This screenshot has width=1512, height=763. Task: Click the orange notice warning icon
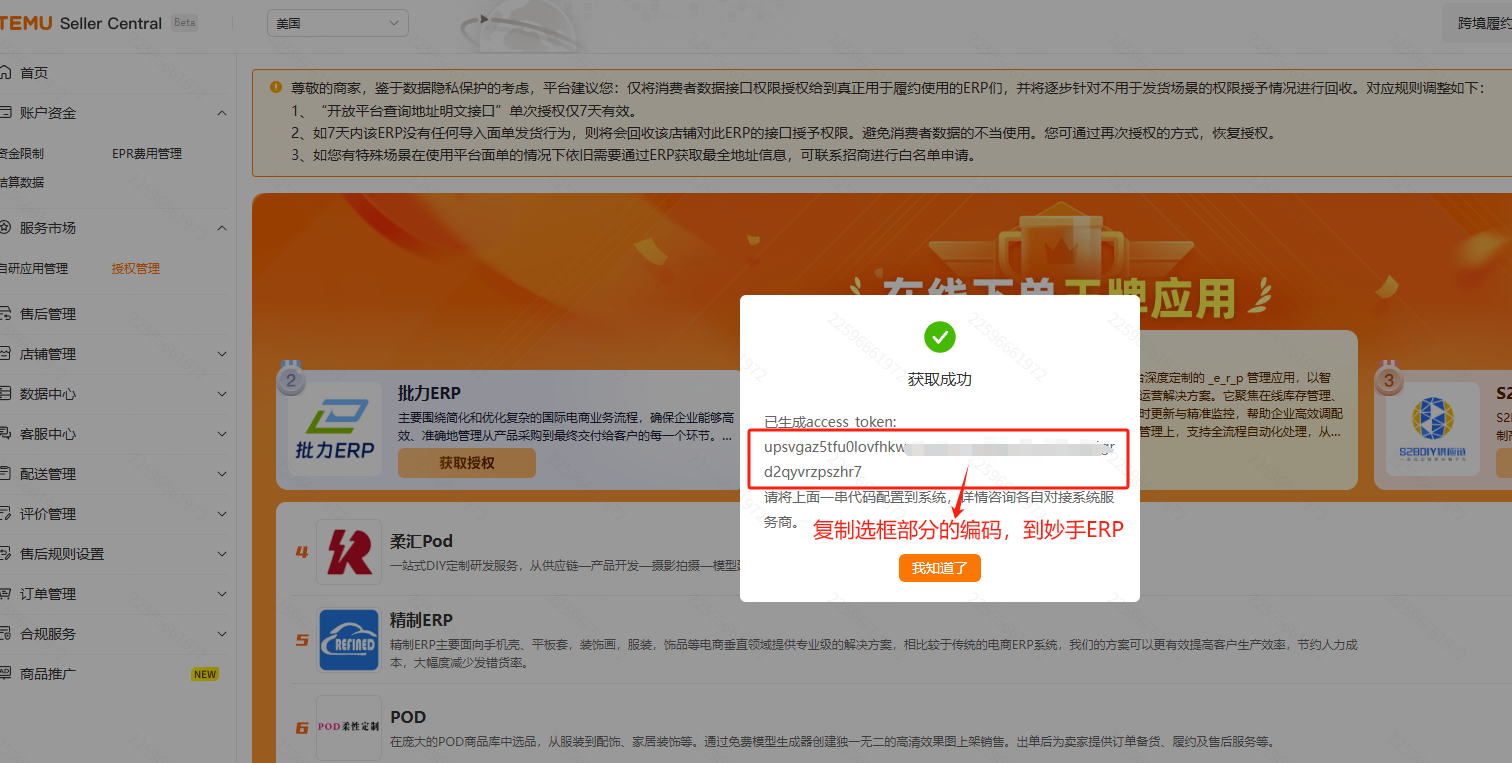[276, 87]
